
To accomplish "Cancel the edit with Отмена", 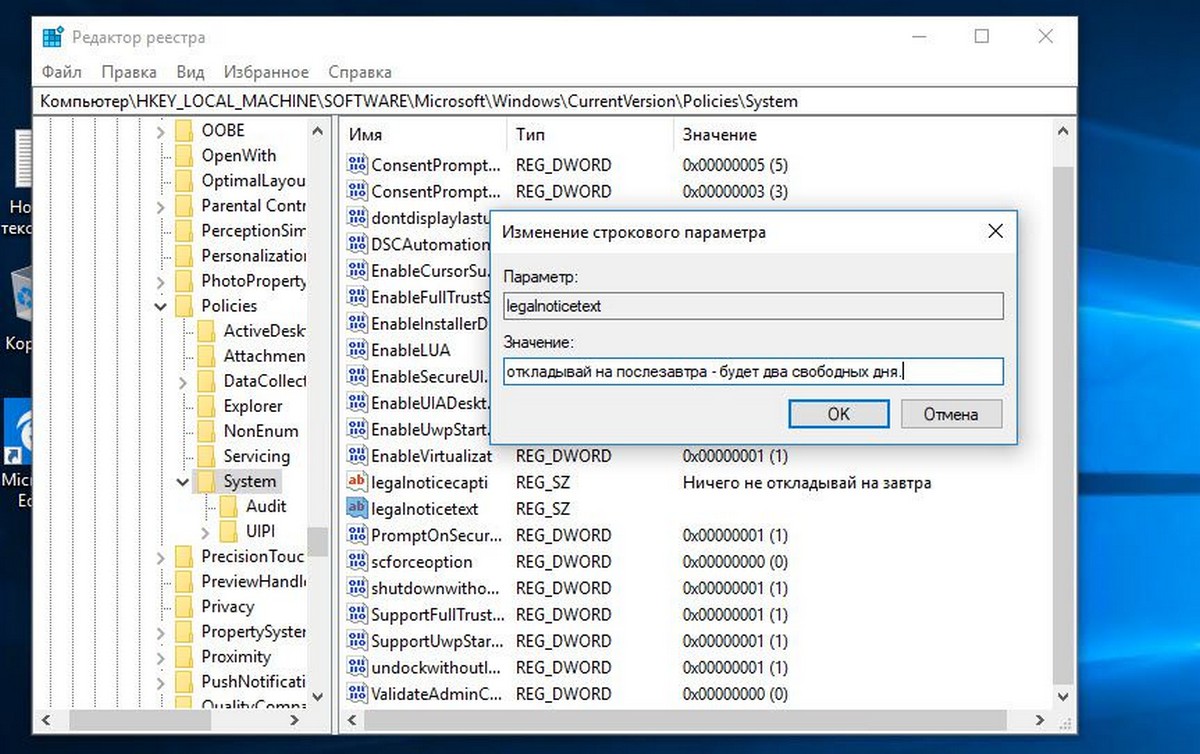I will coord(950,414).
